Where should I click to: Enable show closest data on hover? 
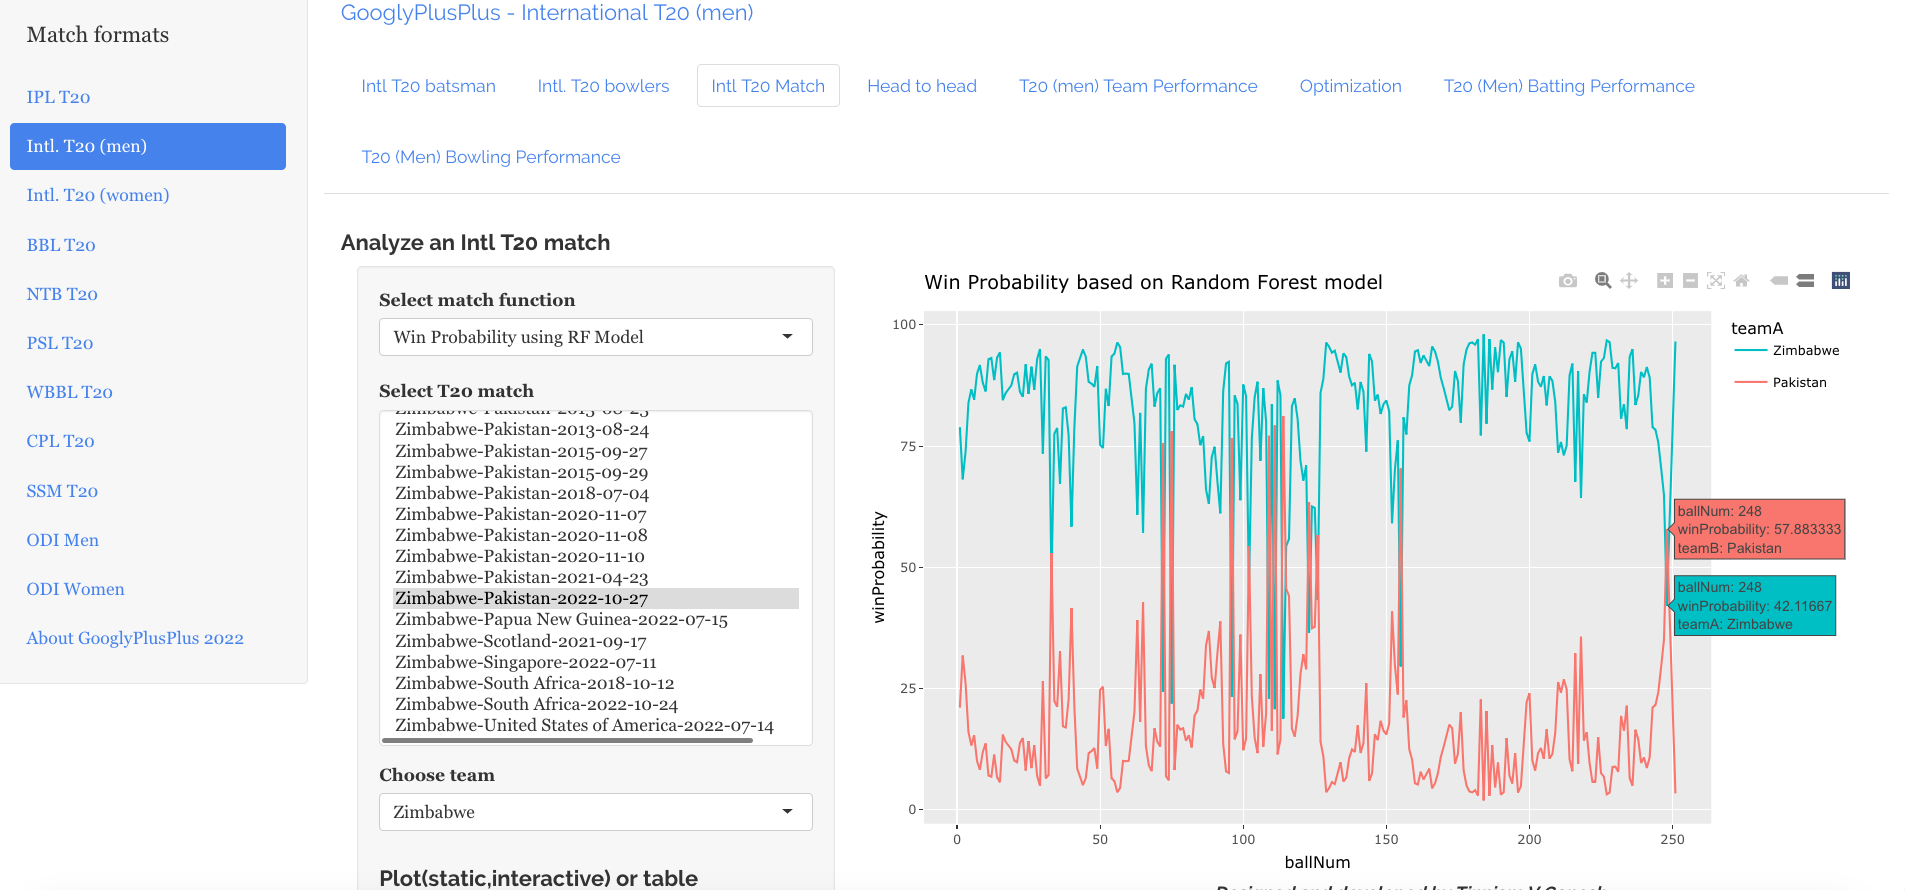coord(1779,281)
